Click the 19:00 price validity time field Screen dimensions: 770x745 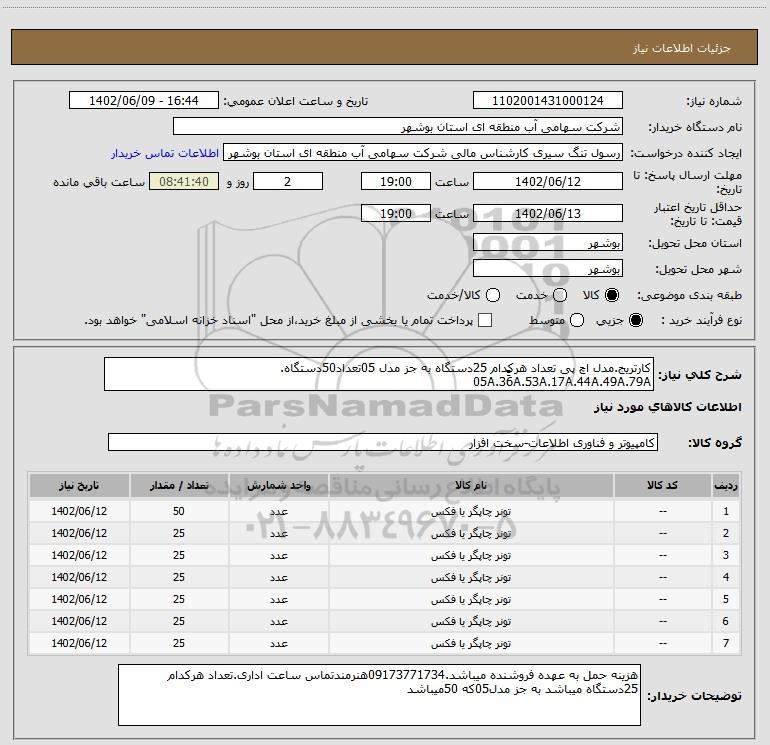396,214
